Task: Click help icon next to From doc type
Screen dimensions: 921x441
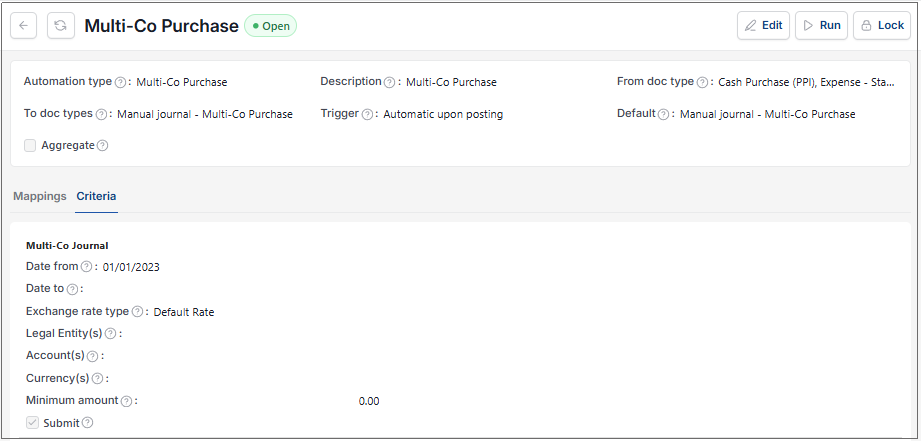Action: click(702, 82)
